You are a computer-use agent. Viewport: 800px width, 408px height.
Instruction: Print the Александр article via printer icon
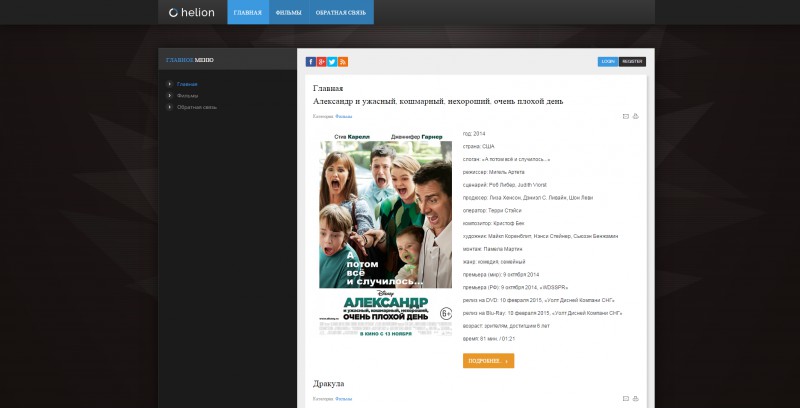(x=636, y=116)
